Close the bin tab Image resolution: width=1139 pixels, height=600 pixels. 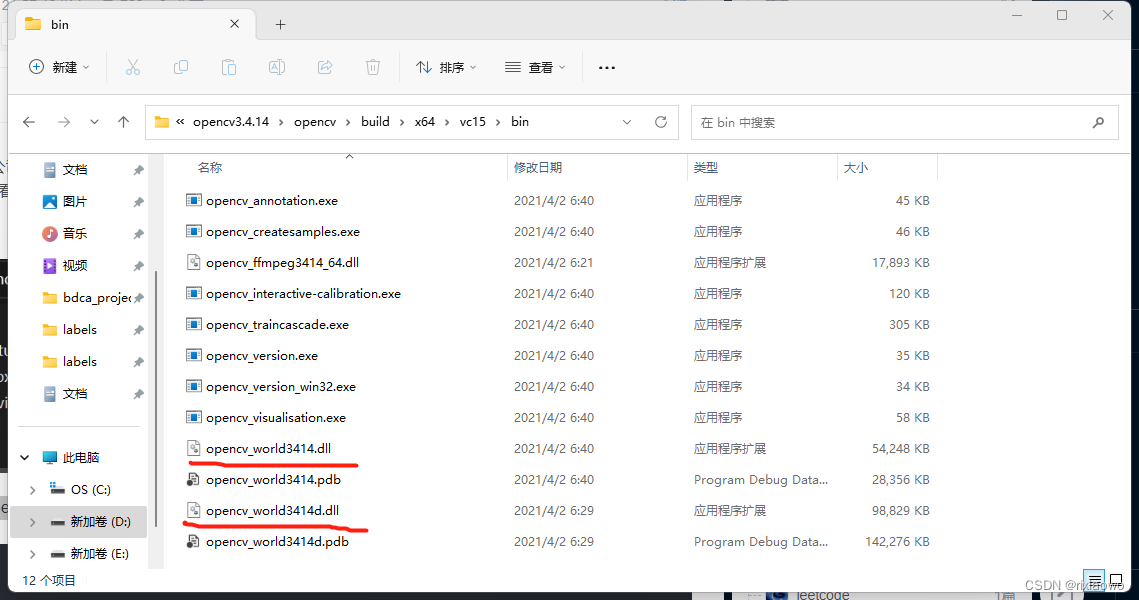coord(235,24)
